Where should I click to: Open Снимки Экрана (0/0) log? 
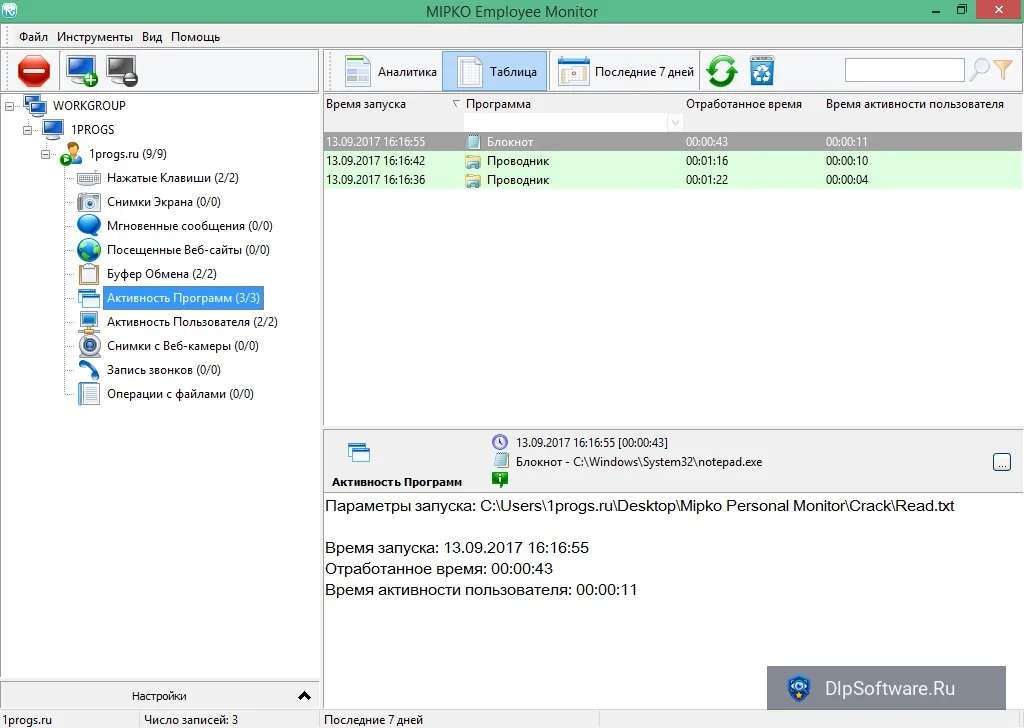tap(163, 202)
